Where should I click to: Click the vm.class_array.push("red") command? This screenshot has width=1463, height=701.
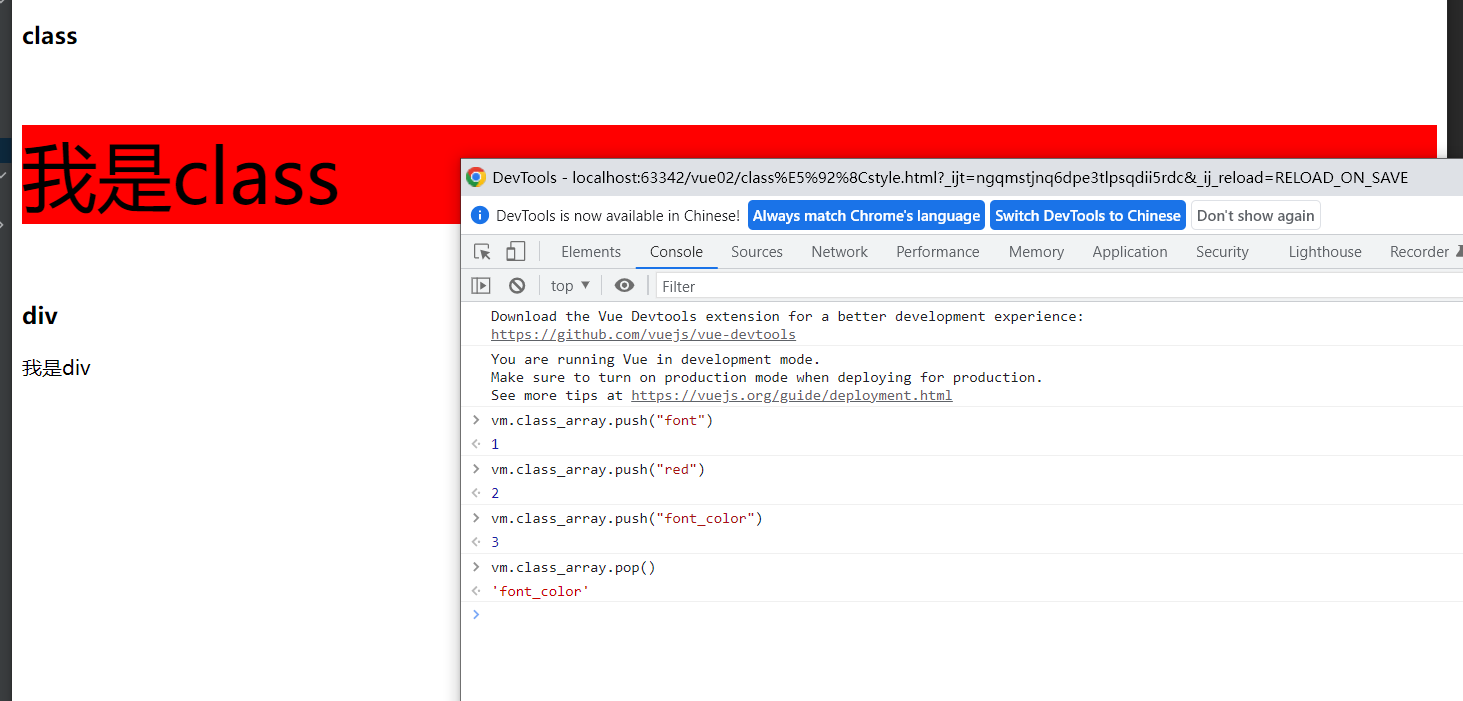pos(598,469)
